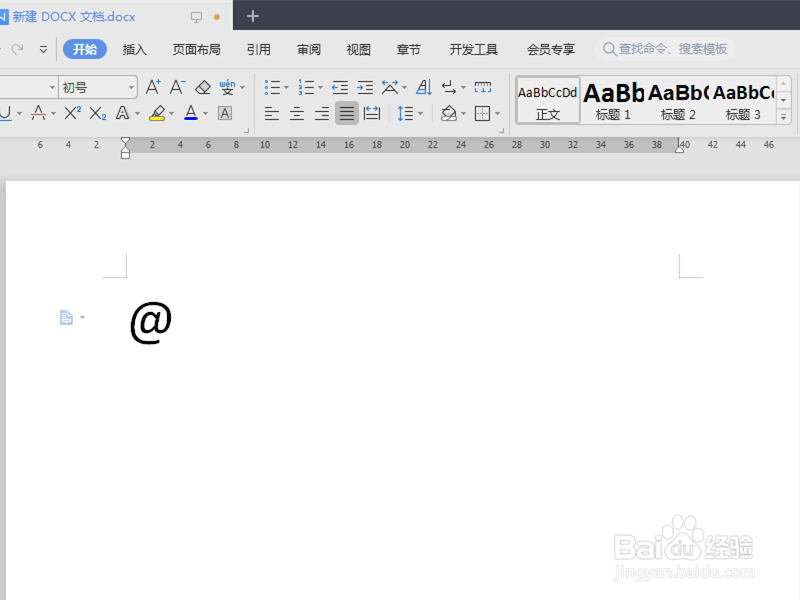The width and height of the screenshot is (800, 600).
Task: Apply numbered list formatting
Action: click(306, 87)
